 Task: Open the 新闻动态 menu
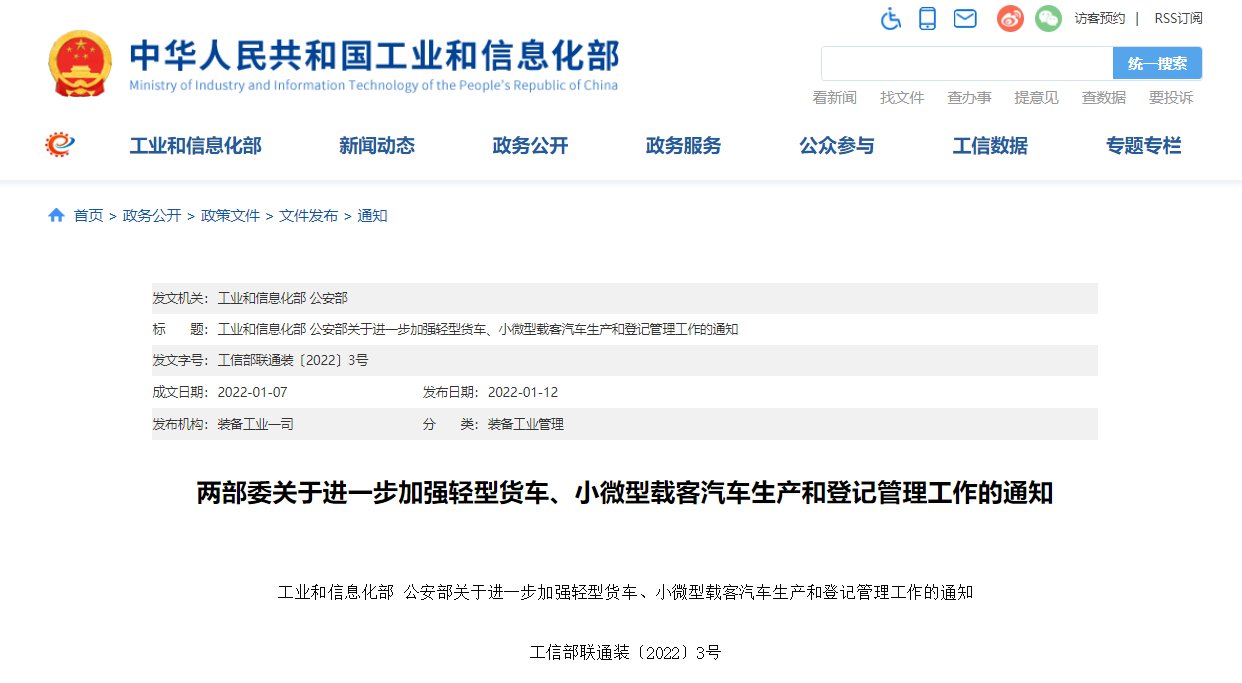click(x=377, y=145)
